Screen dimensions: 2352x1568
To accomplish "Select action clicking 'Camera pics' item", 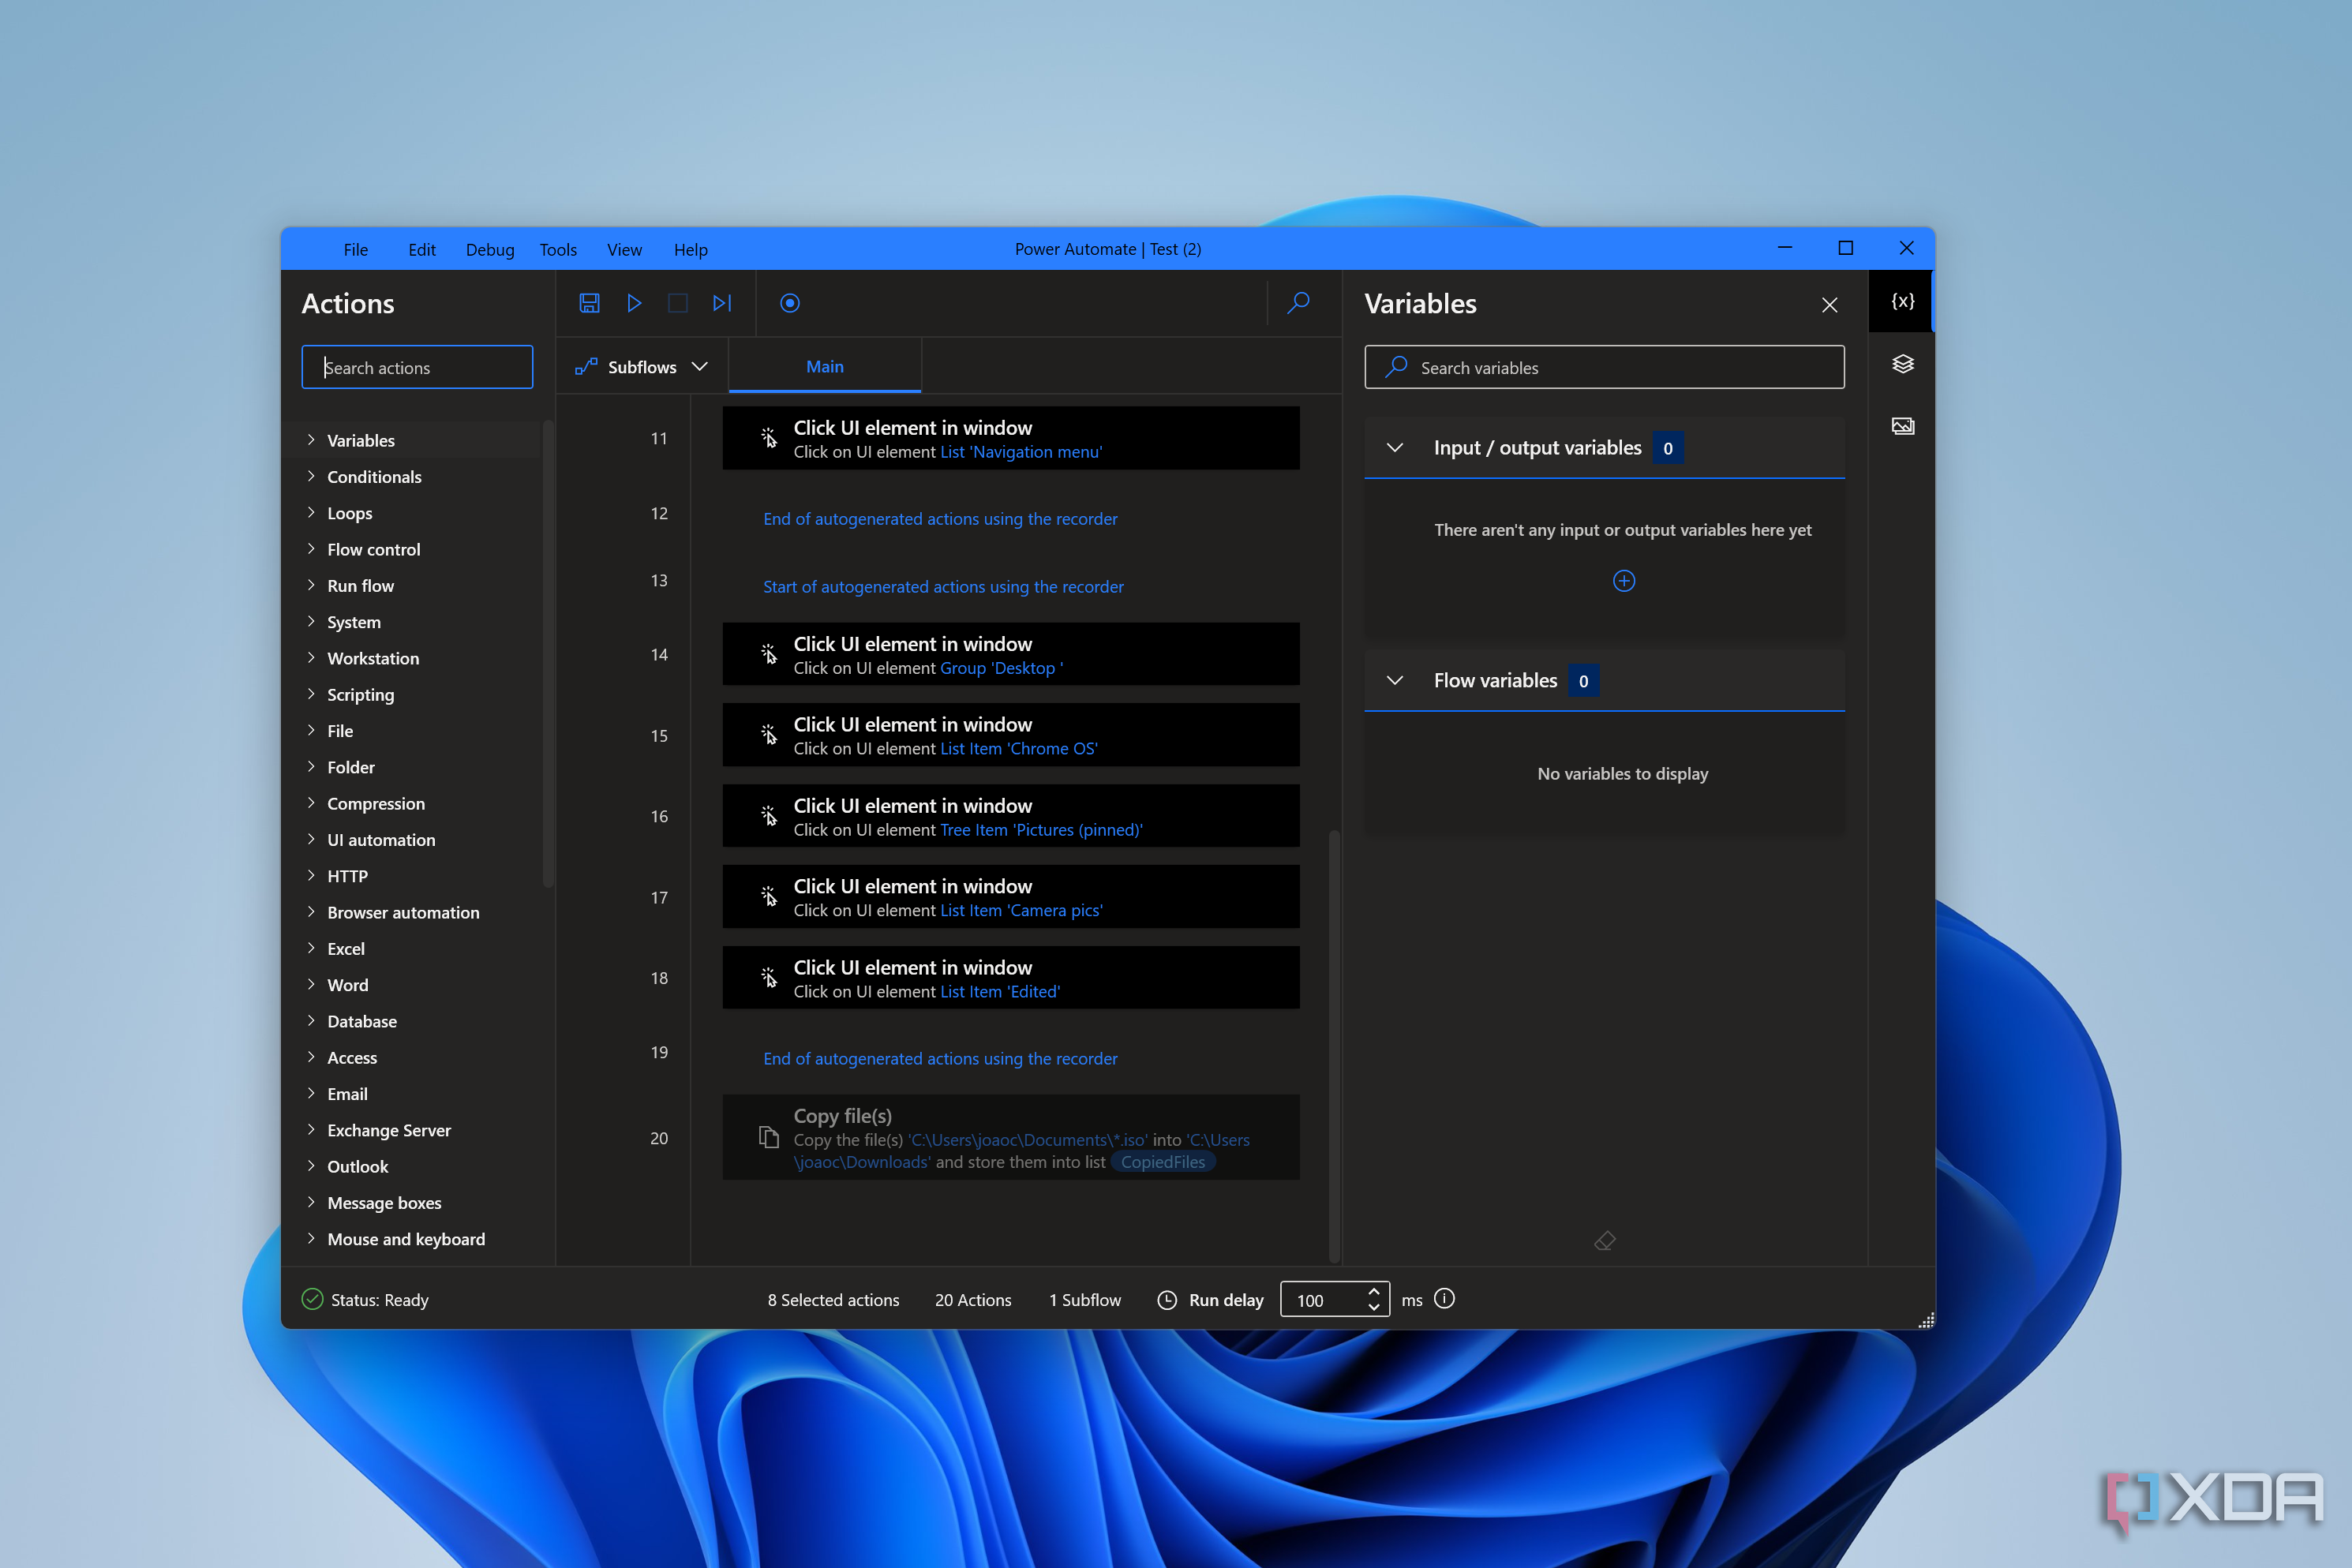I will click(1011, 897).
